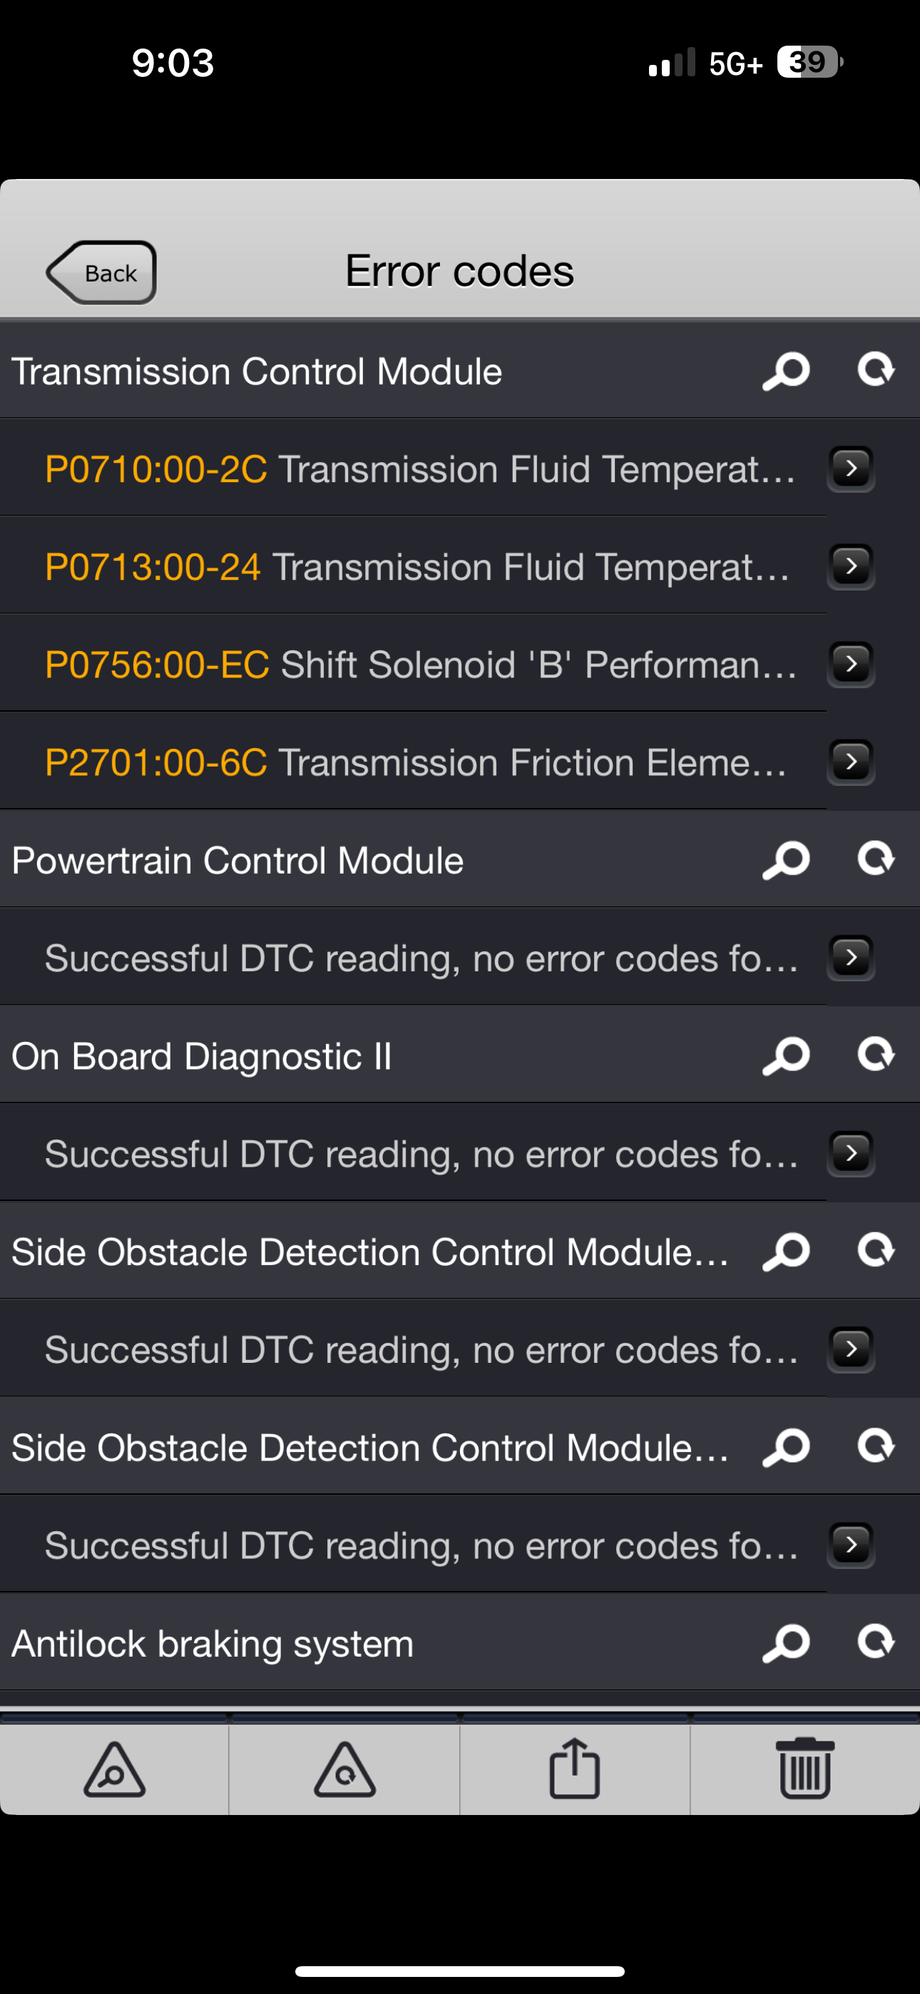The image size is (920, 1994).
Task: Refresh the Transmission Control Module codes
Action: pyautogui.click(x=875, y=370)
